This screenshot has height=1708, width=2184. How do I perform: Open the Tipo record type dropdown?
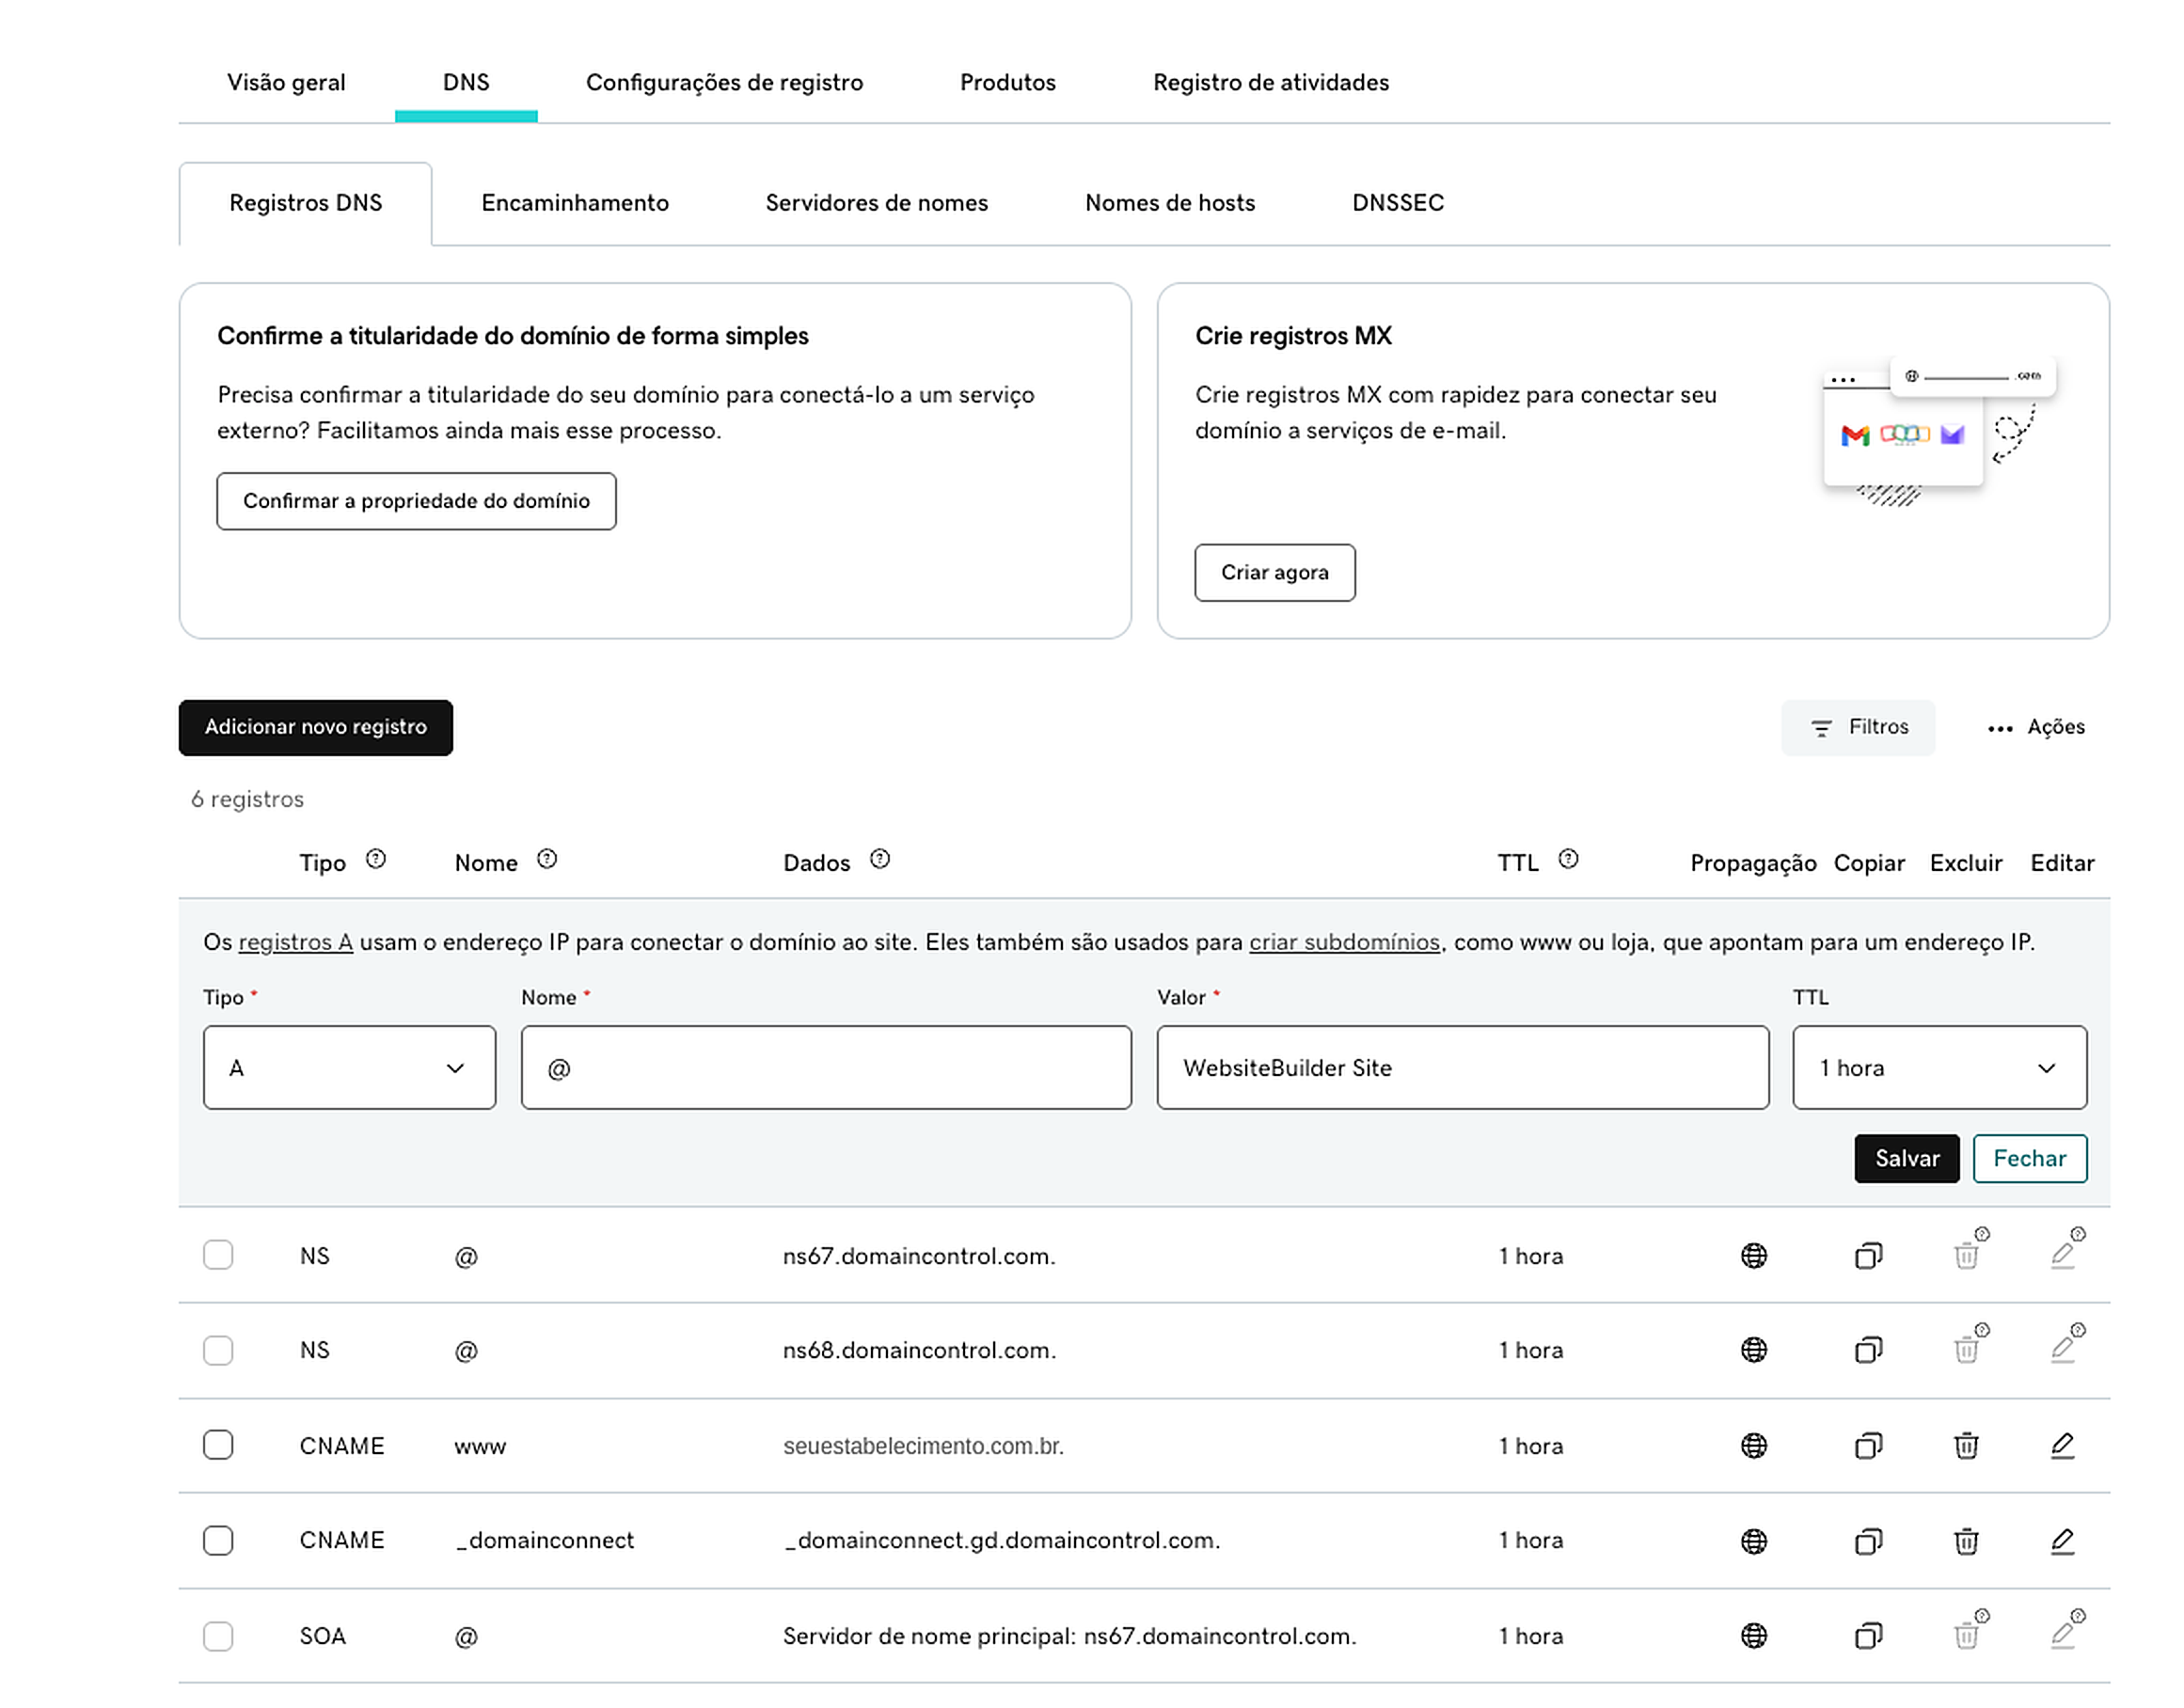[x=349, y=1067]
